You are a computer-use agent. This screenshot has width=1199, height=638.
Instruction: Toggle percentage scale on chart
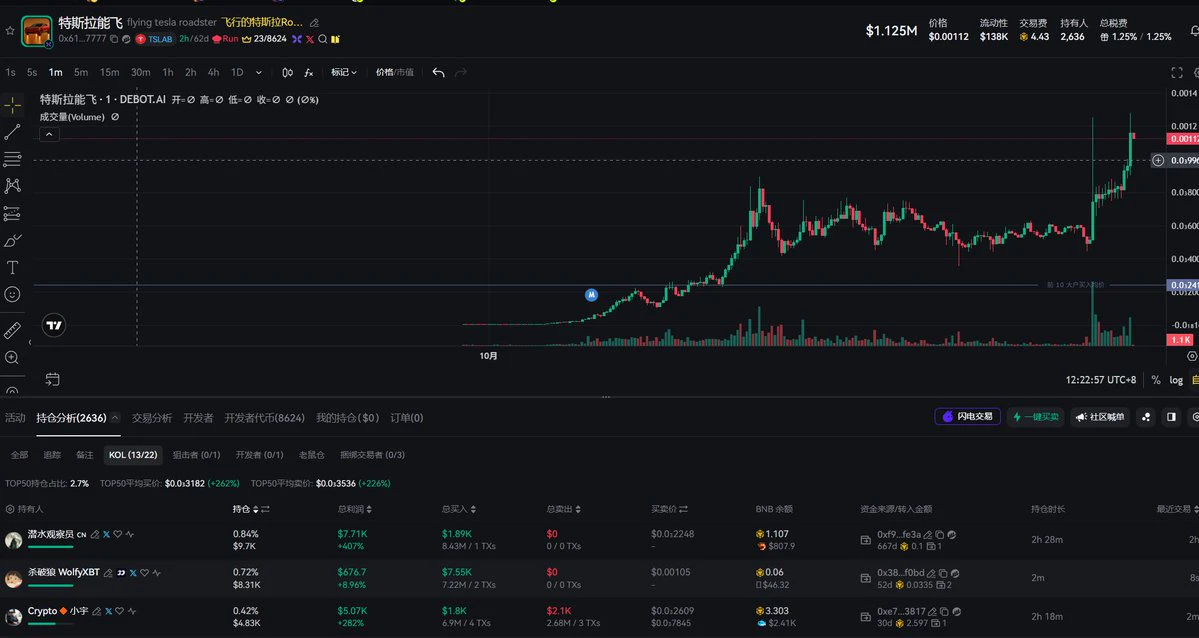tap(1155, 380)
